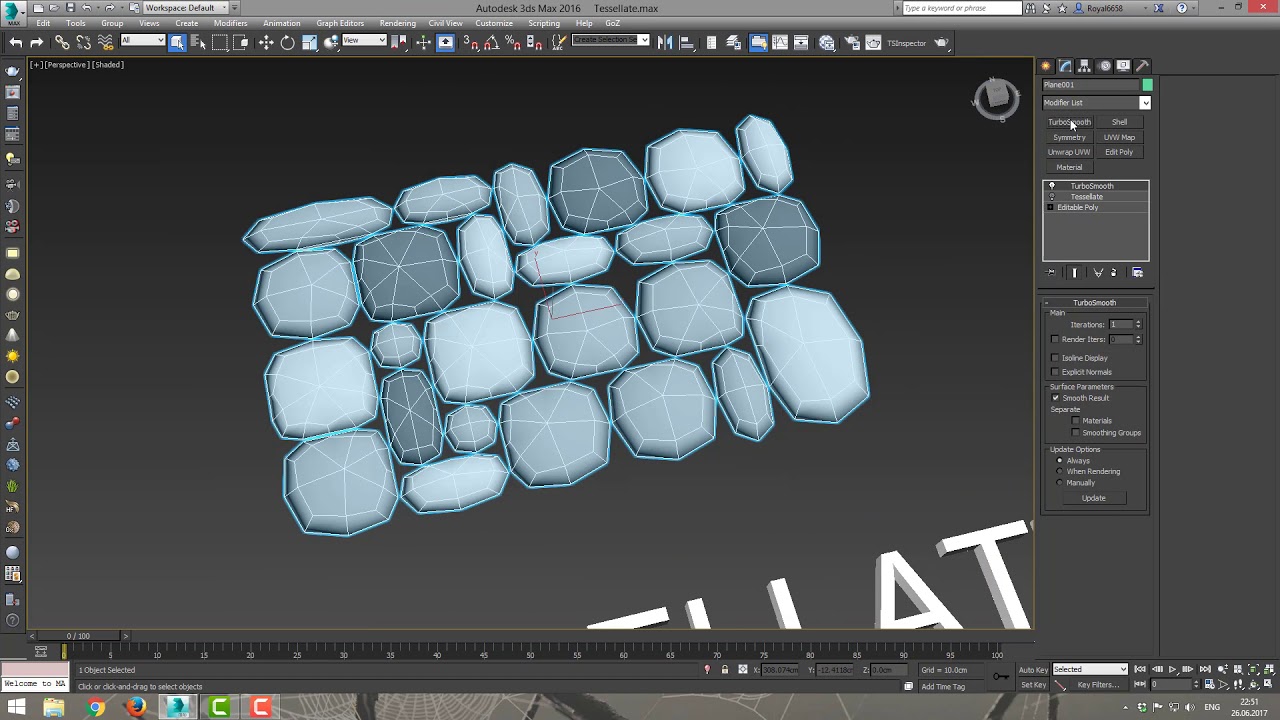Open the Scripting menu

[x=544, y=23]
